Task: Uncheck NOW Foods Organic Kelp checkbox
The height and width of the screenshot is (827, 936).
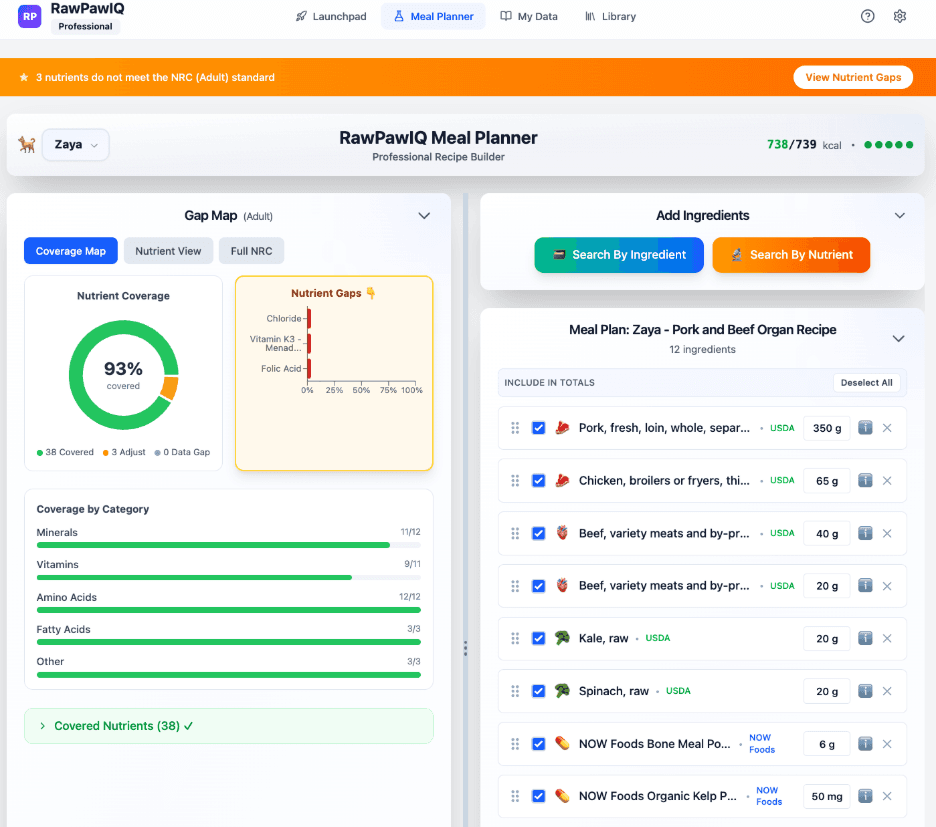Action: pyautogui.click(x=538, y=796)
